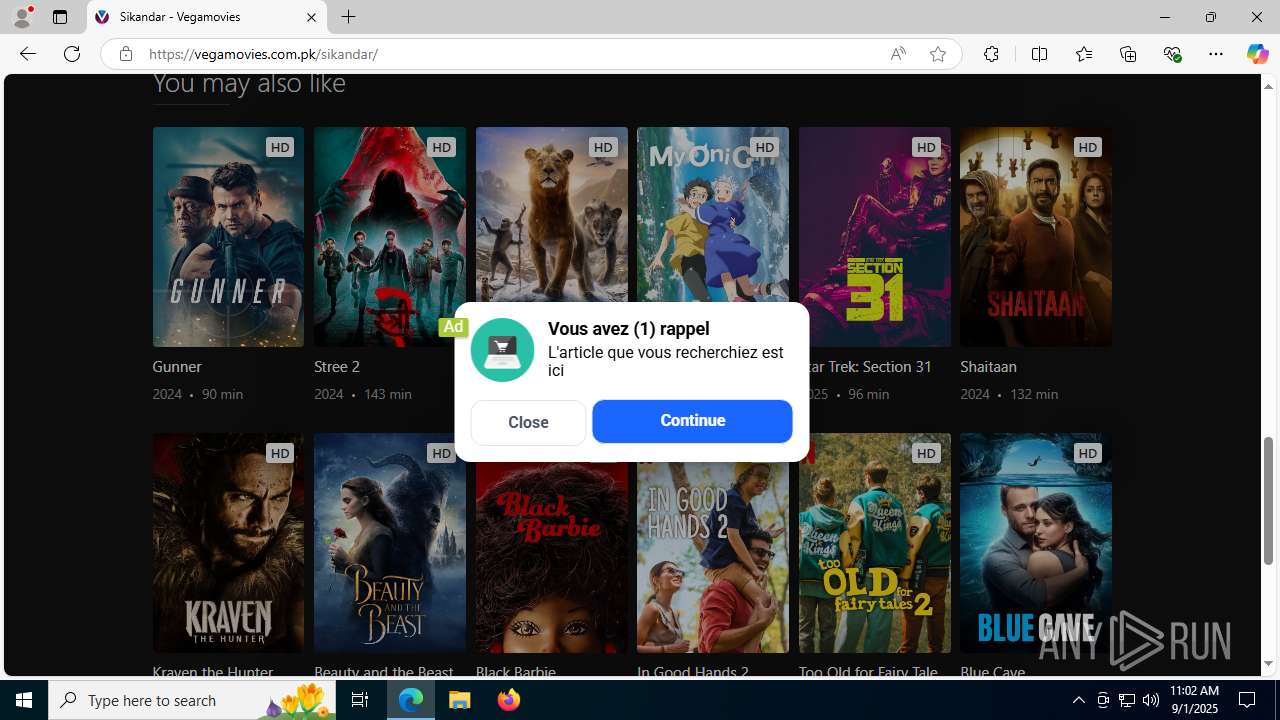
Task: Open Windows notification center
Action: click(x=1248, y=700)
